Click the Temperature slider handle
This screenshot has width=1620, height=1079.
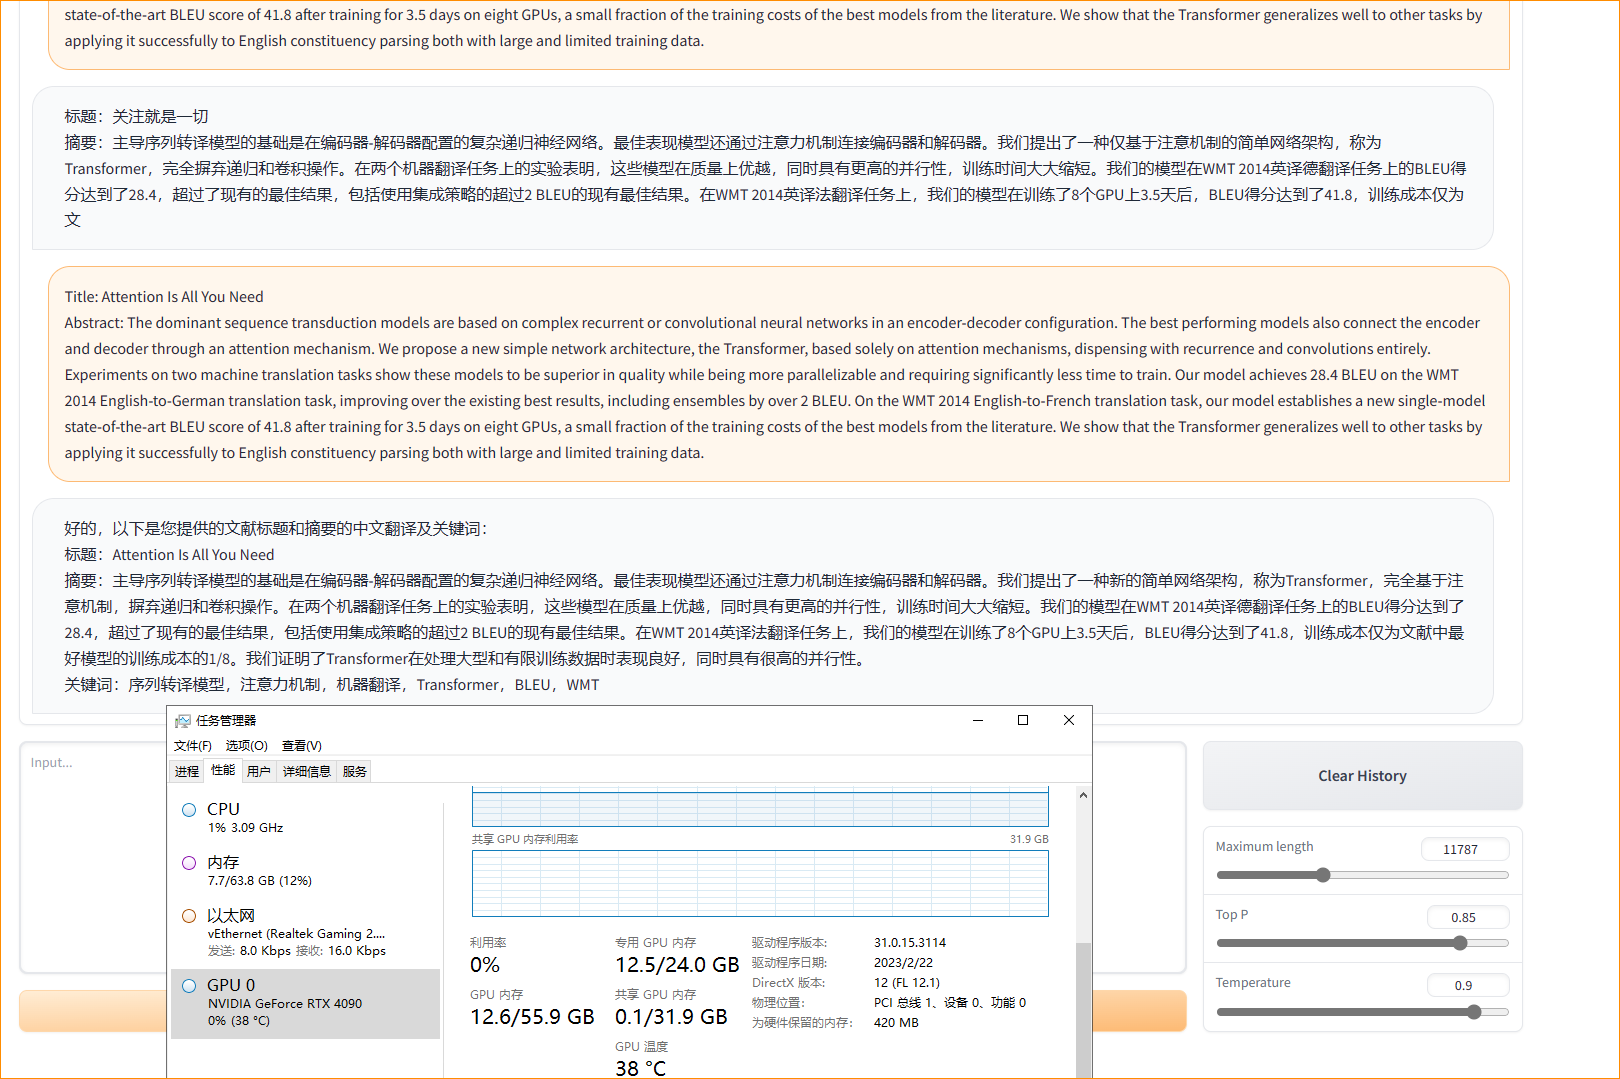pyautogui.click(x=1474, y=1012)
